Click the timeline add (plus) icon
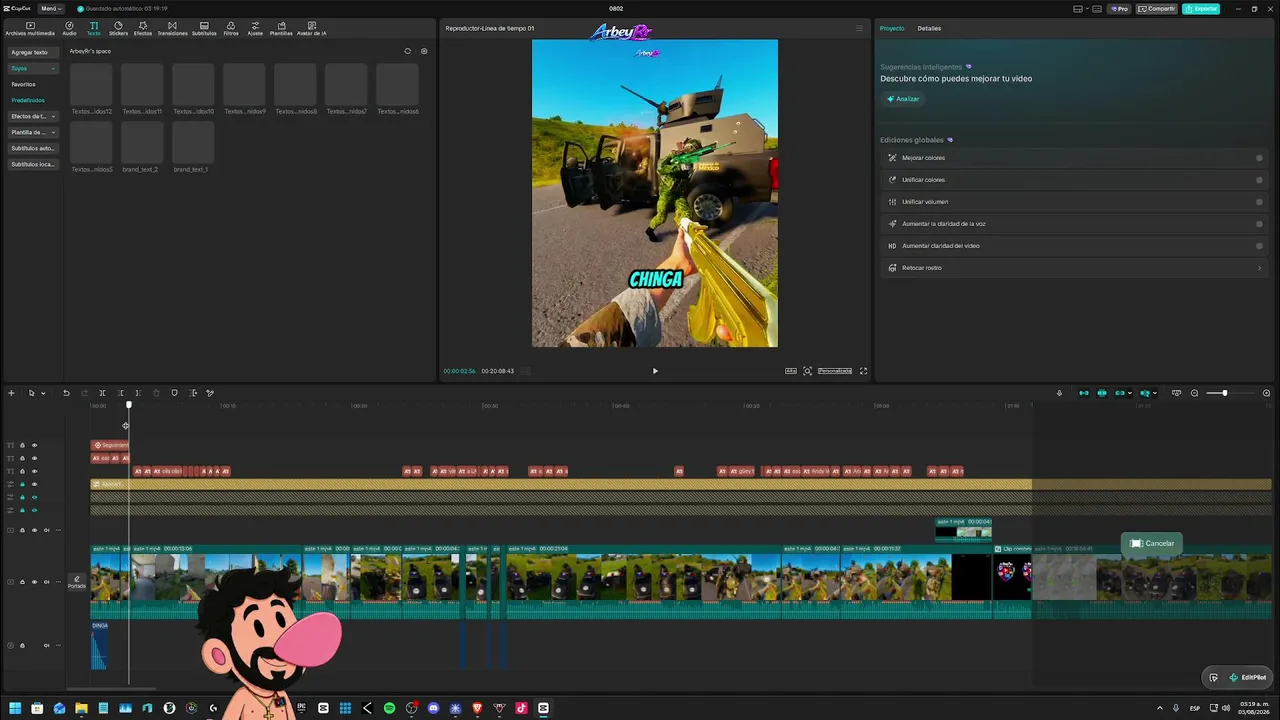Screen dimensions: 1280x720 11,393
